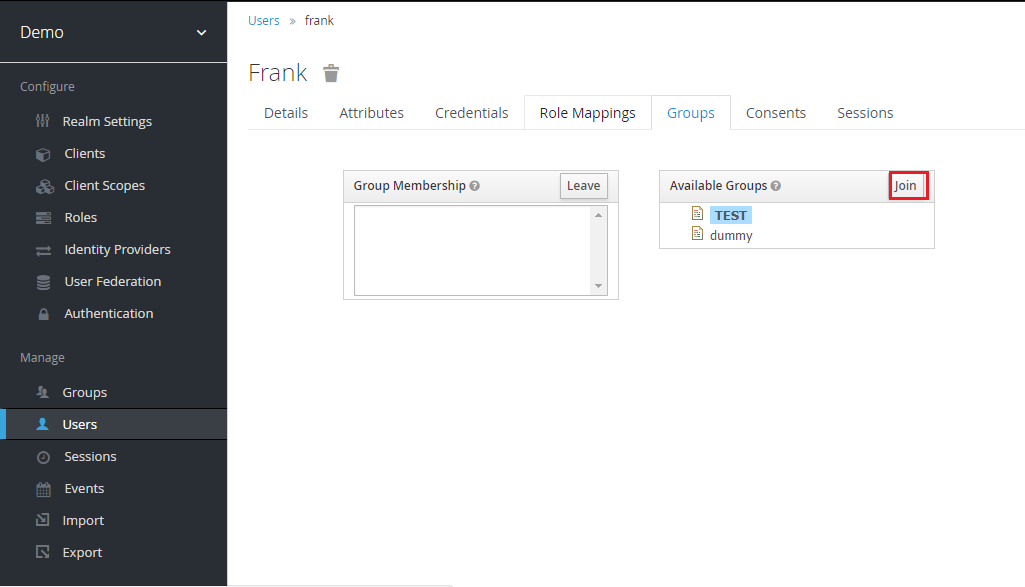Click the Export arrow icon
This screenshot has width=1025, height=587.
pos(42,552)
